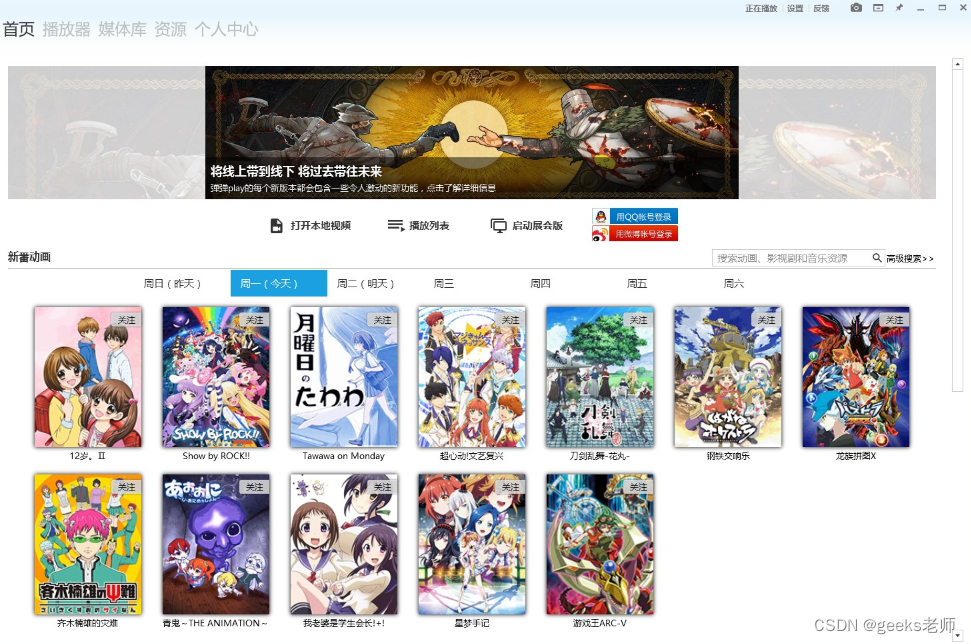This screenshot has height=644, width=971.
Task: Open 高级搜索>> link
Action: (x=910, y=258)
